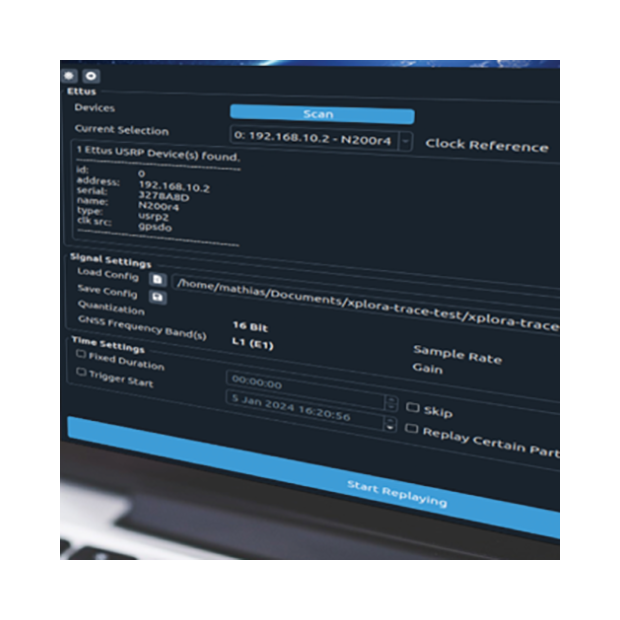620x620 pixels.
Task: Enable the Trigger Start checkbox
Action: point(81,373)
